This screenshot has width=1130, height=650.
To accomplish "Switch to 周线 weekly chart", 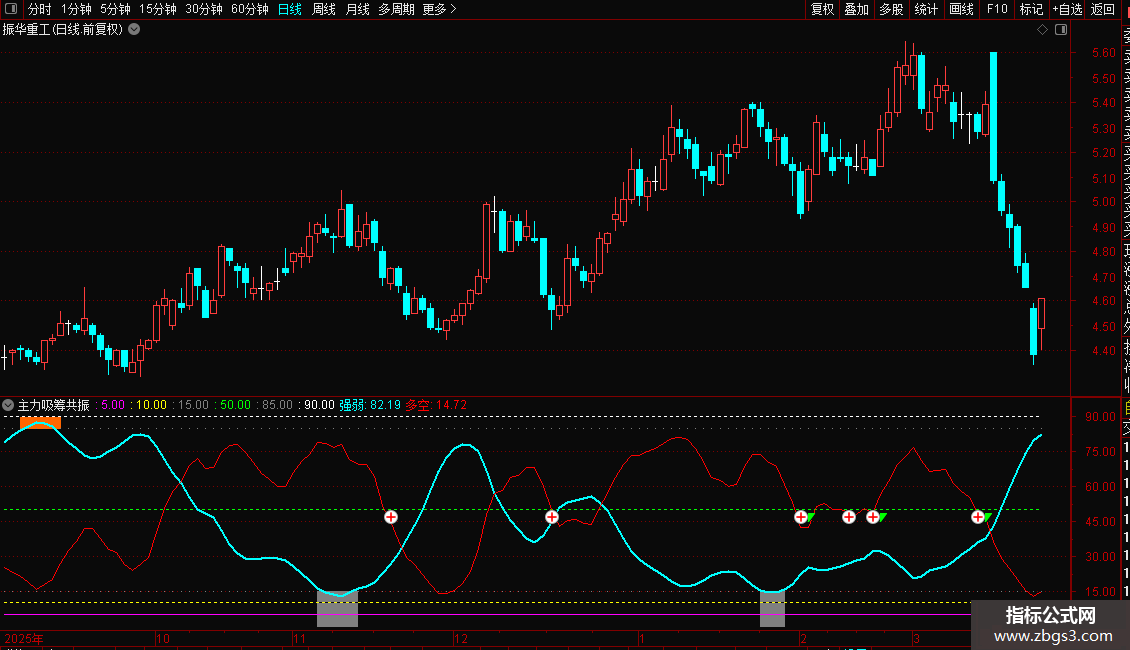I will click(324, 9).
